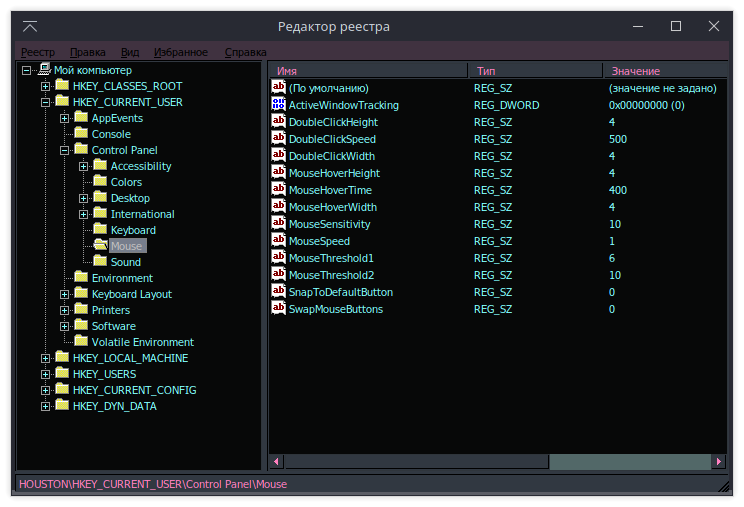
Task: Click the 0x00000000 (0) data cell
Action: pyautogui.click(x=646, y=105)
